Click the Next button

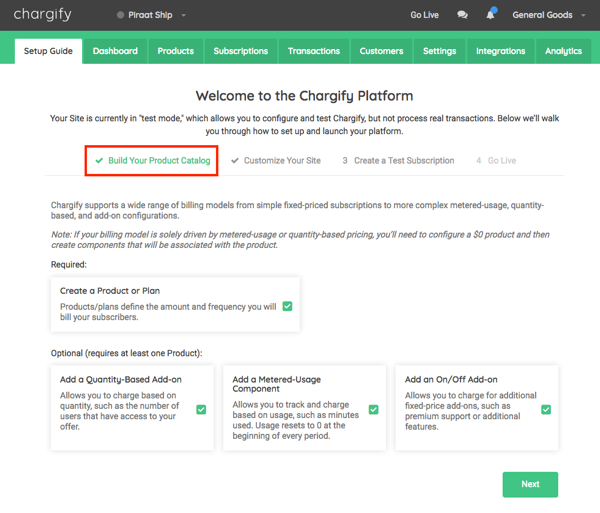click(530, 484)
